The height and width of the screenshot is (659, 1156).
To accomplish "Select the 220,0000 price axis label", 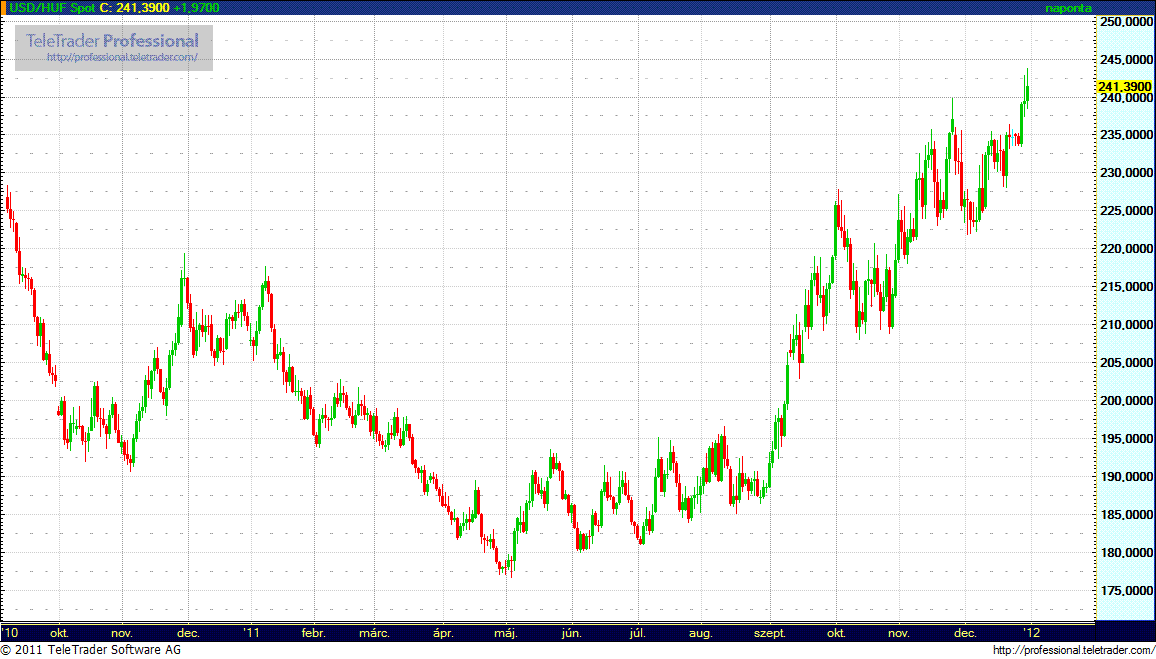I will (x=1125, y=248).
